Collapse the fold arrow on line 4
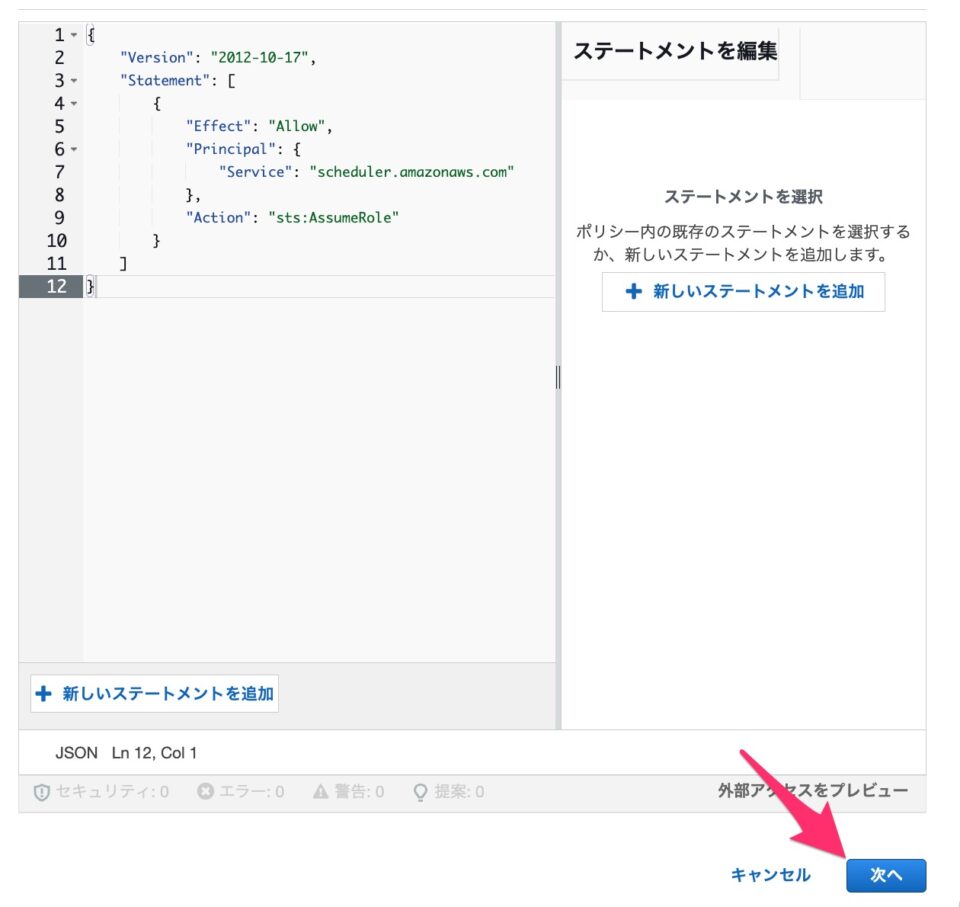 (x=73, y=103)
